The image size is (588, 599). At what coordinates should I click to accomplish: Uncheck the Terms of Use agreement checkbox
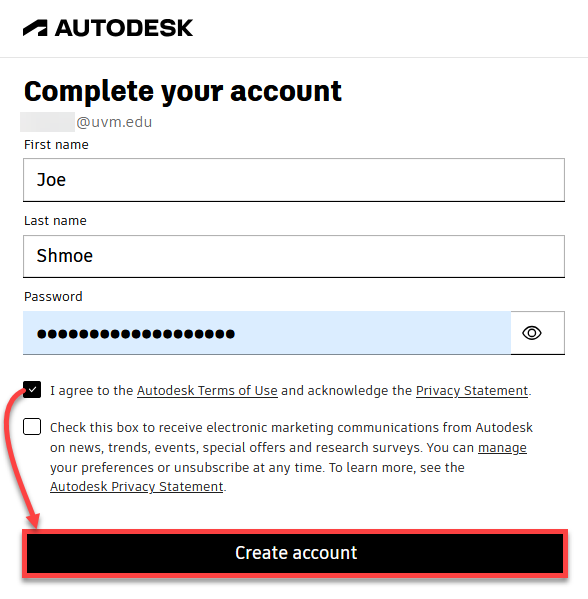32,390
